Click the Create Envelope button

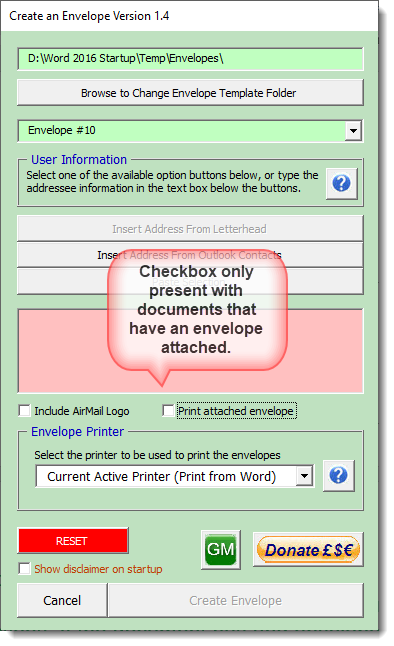coord(236,600)
